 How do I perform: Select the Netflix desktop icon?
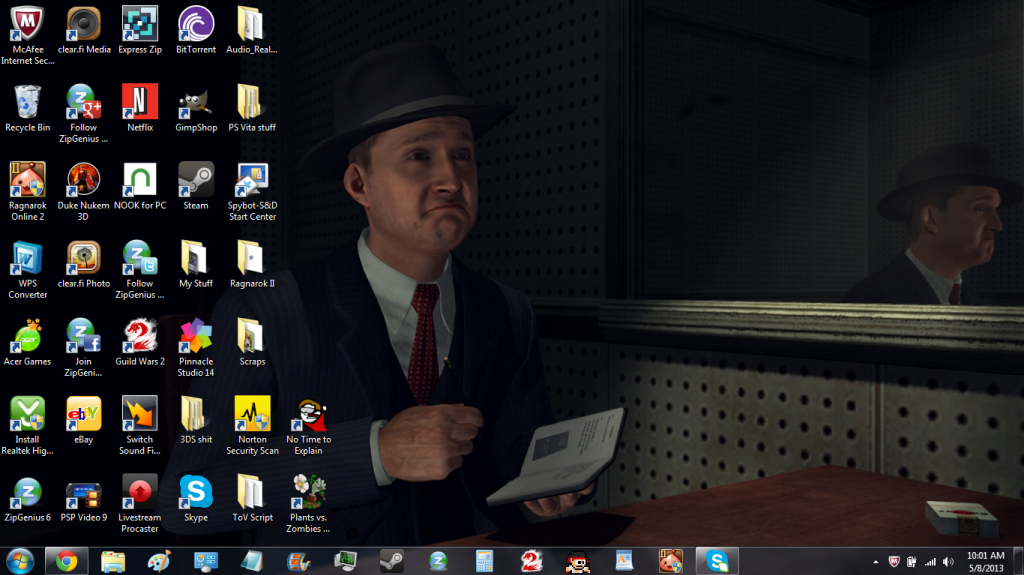click(x=140, y=108)
